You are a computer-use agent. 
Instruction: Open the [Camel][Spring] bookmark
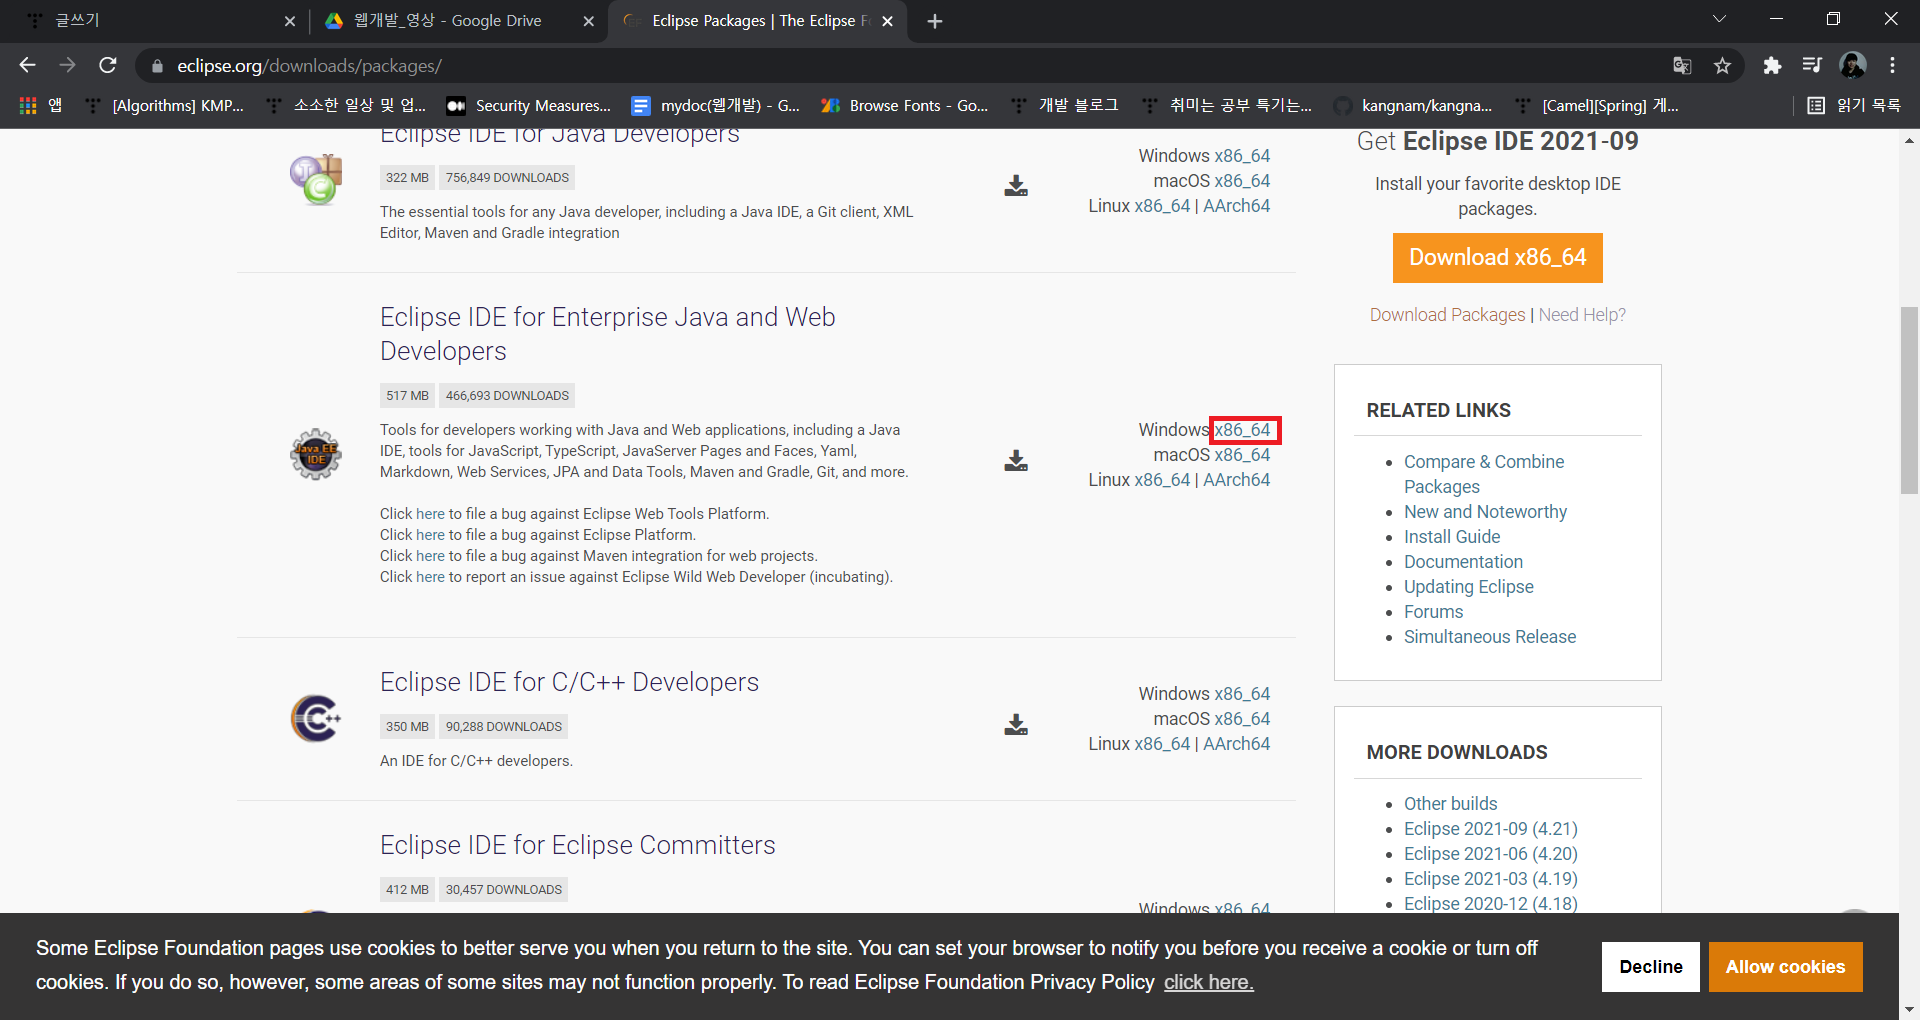click(1597, 105)
